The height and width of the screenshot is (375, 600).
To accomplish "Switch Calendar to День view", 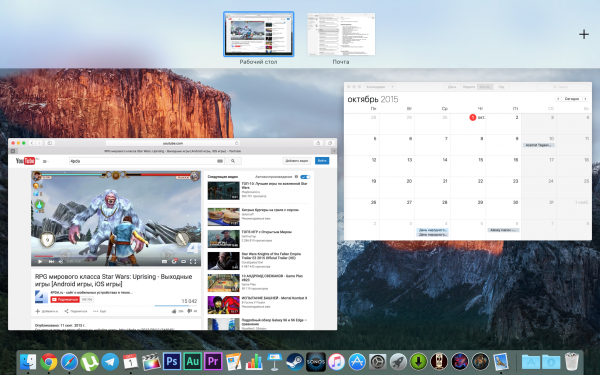I will coord(452,87).
